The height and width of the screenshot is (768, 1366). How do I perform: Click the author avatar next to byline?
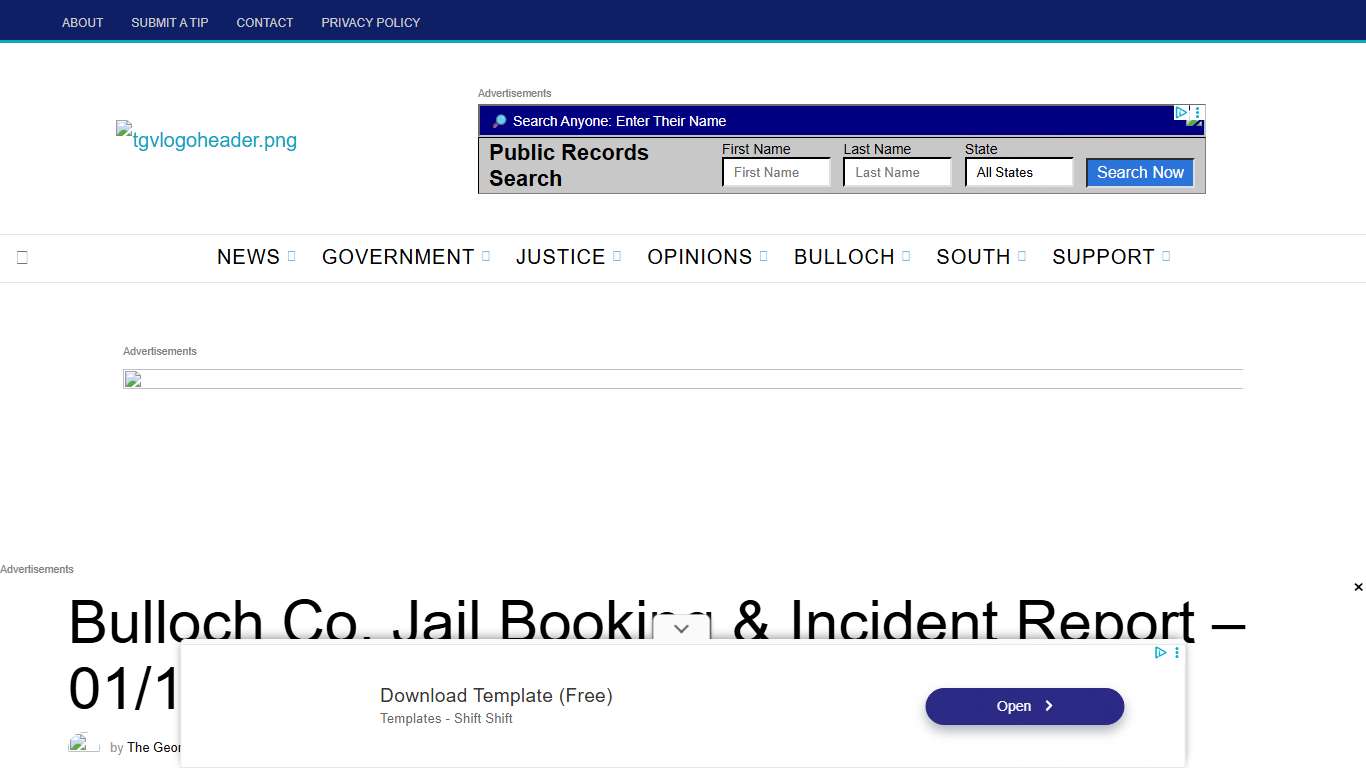point(82,743)
